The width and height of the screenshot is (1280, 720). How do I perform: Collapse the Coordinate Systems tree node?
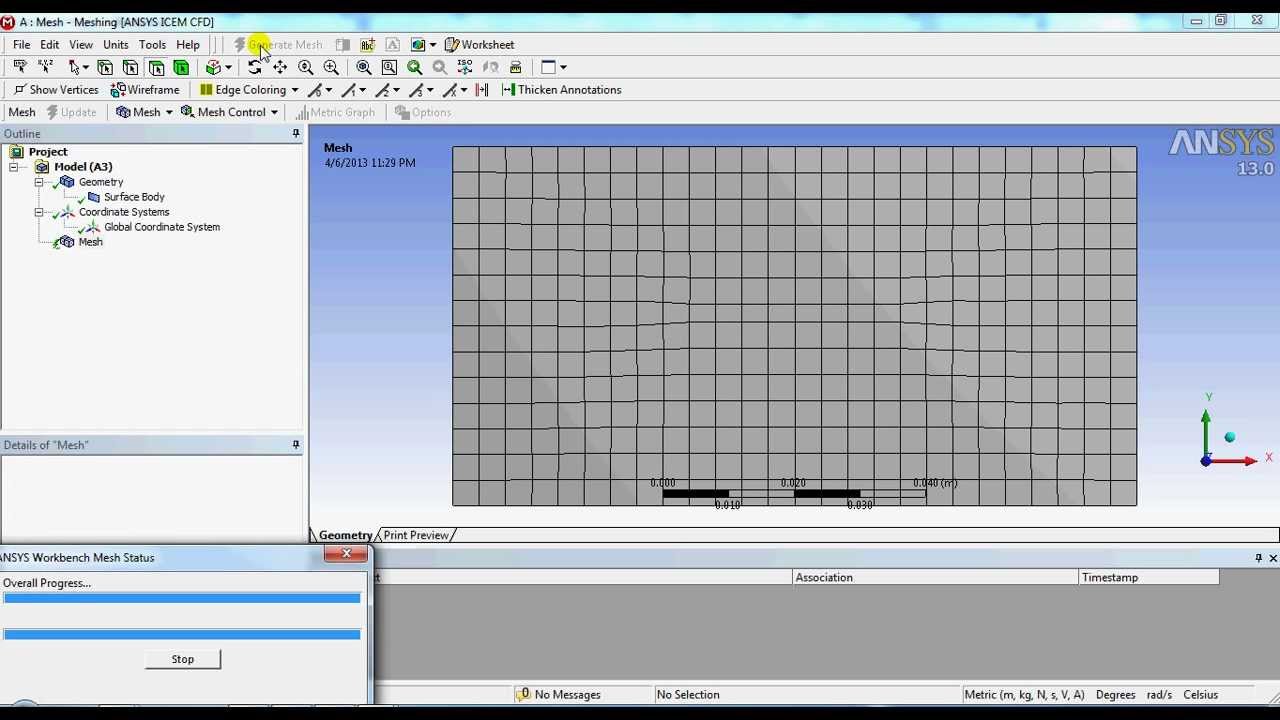[x=39, y=212]
